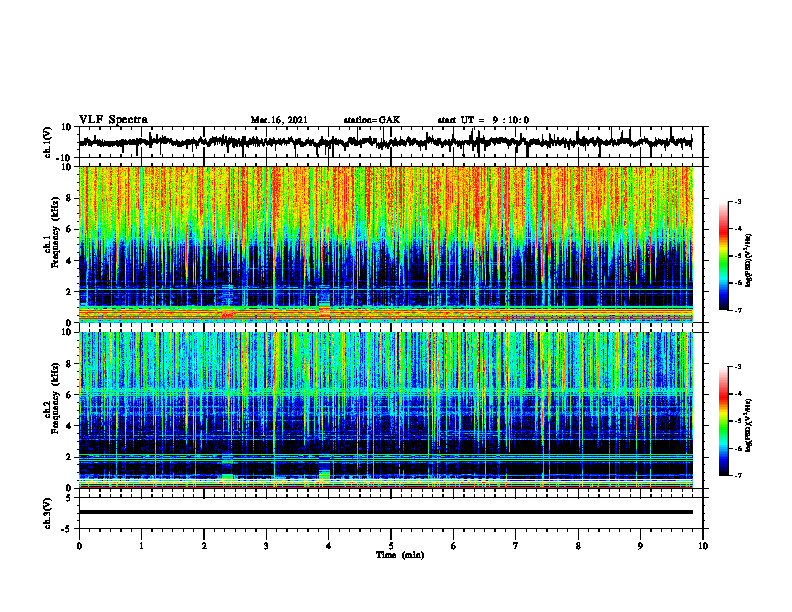
Task: Click the ch.1 colorbar log(PSD) units label
Action: pyautogui.click(x=749, y=260)
